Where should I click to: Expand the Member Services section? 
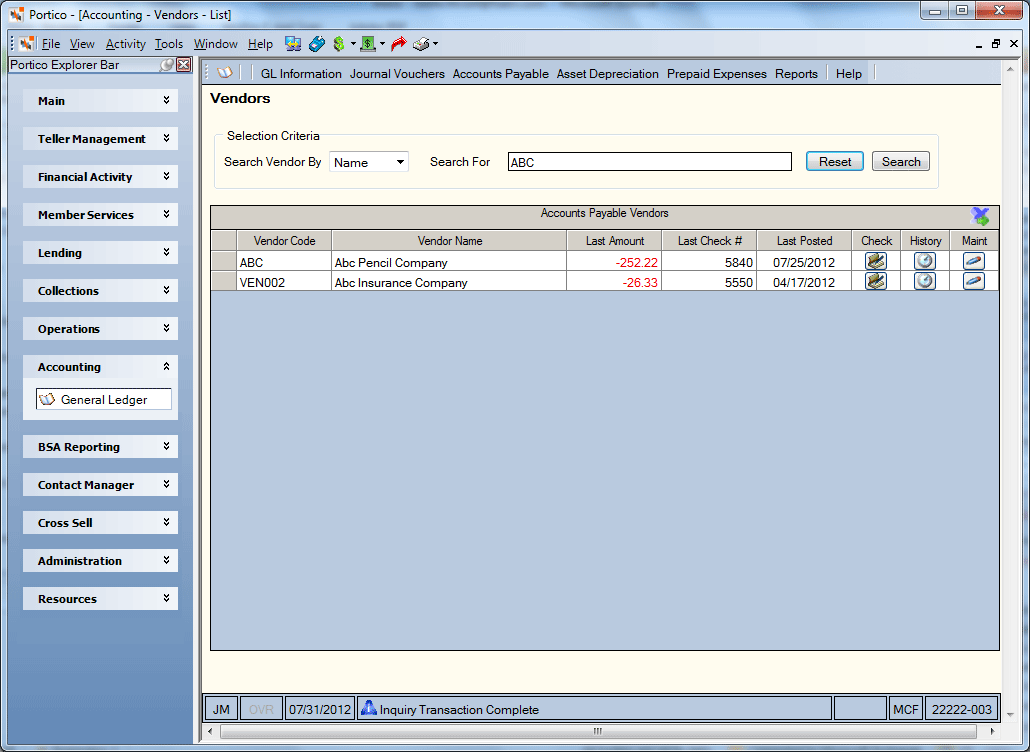tap(101, 215)
